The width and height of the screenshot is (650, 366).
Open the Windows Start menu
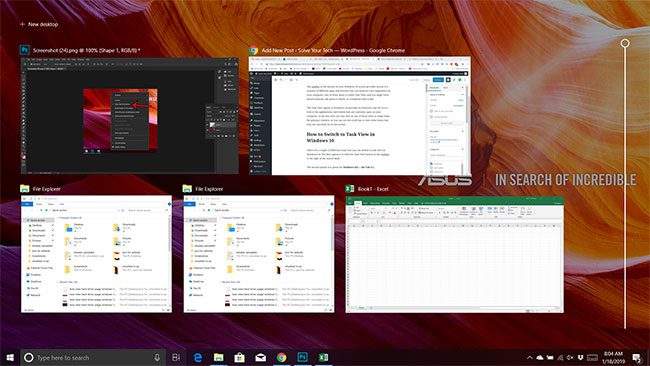click(10, 357)
